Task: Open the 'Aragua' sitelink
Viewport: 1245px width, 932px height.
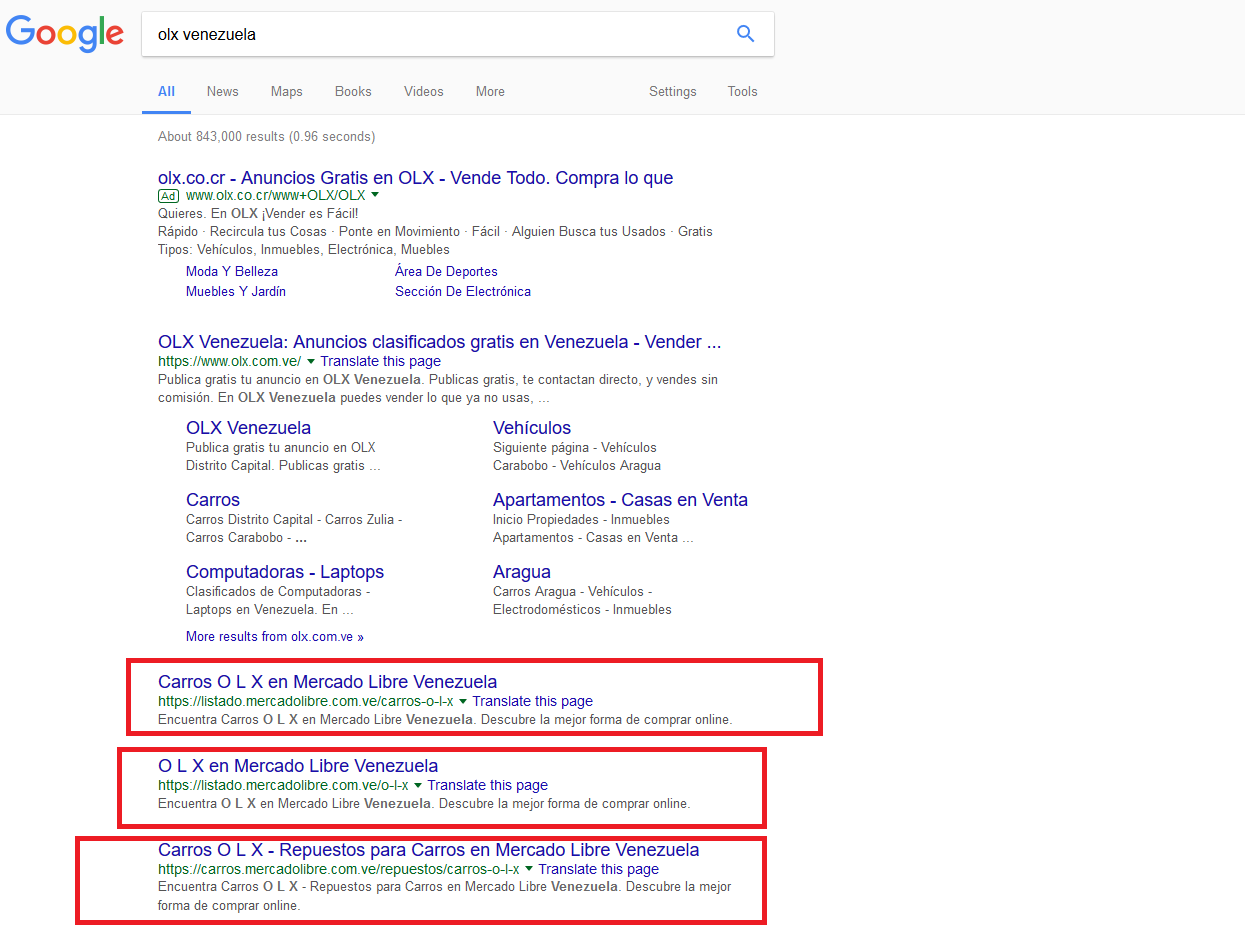Action: tap(522, 572)
